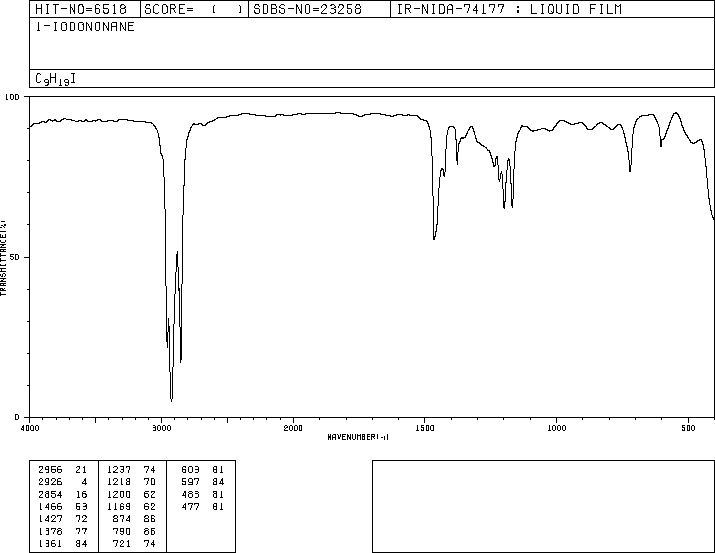
Task: Click the HIT-NO=6518 header cell
Action: pyautogui.click(x=85, y=9)
